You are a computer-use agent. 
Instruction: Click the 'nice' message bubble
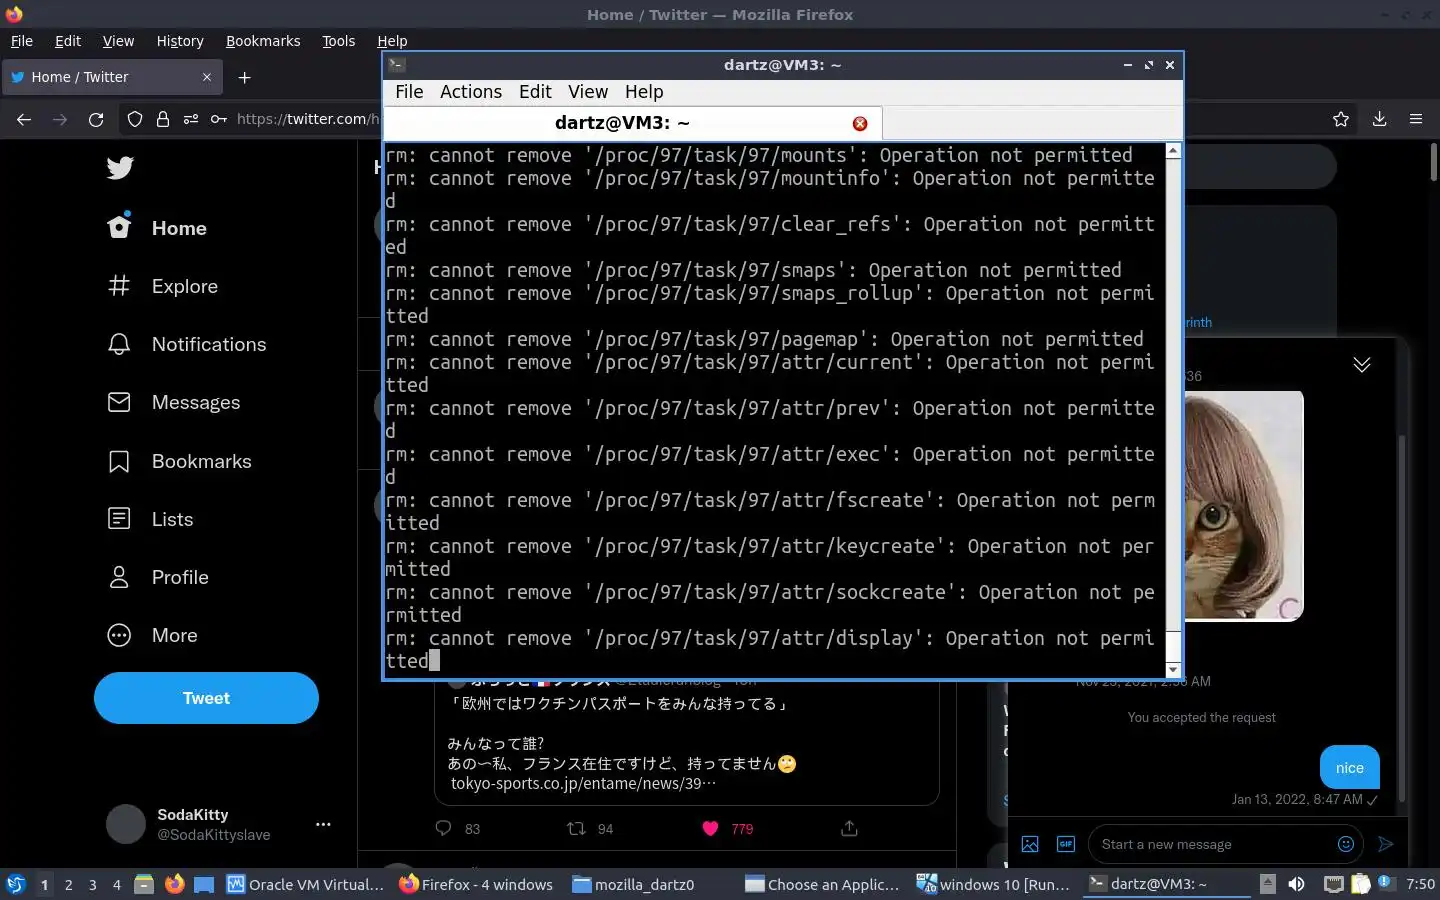(x=1350, y=768)
